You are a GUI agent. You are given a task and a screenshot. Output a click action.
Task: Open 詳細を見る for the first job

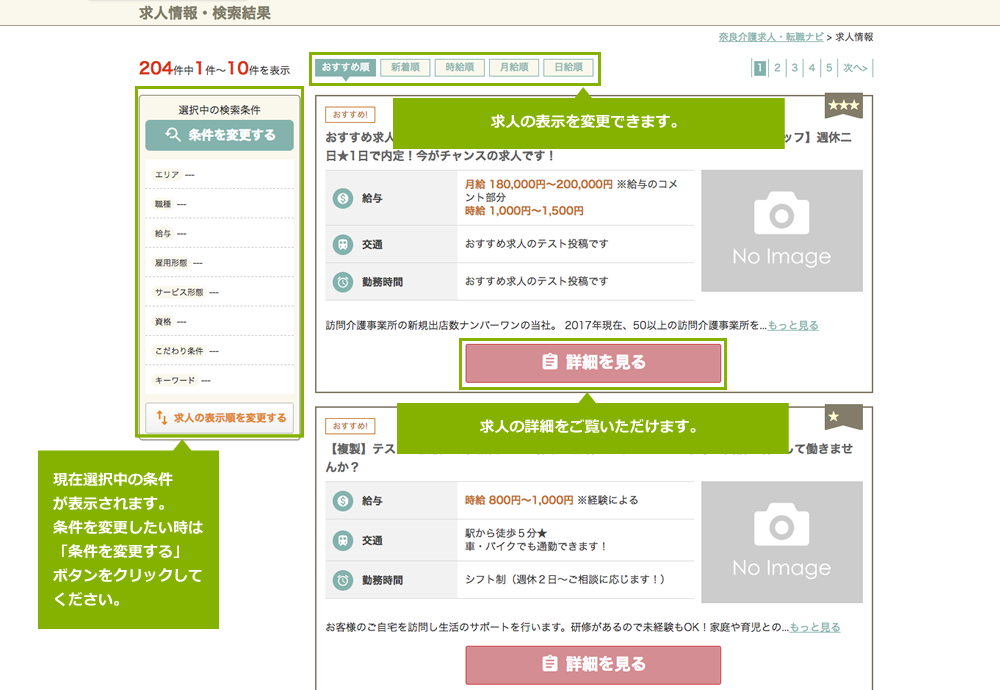click(593, 363)
